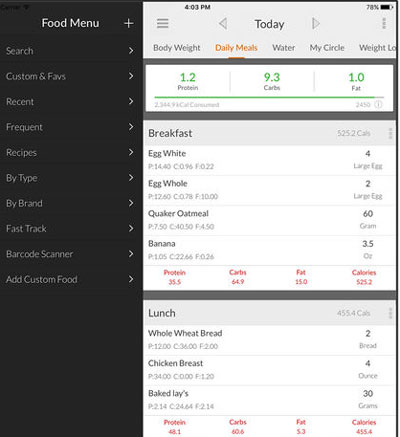Open the top-right vertical dots menu
This screenshot has width=400, height=437.
pos(384,23)
